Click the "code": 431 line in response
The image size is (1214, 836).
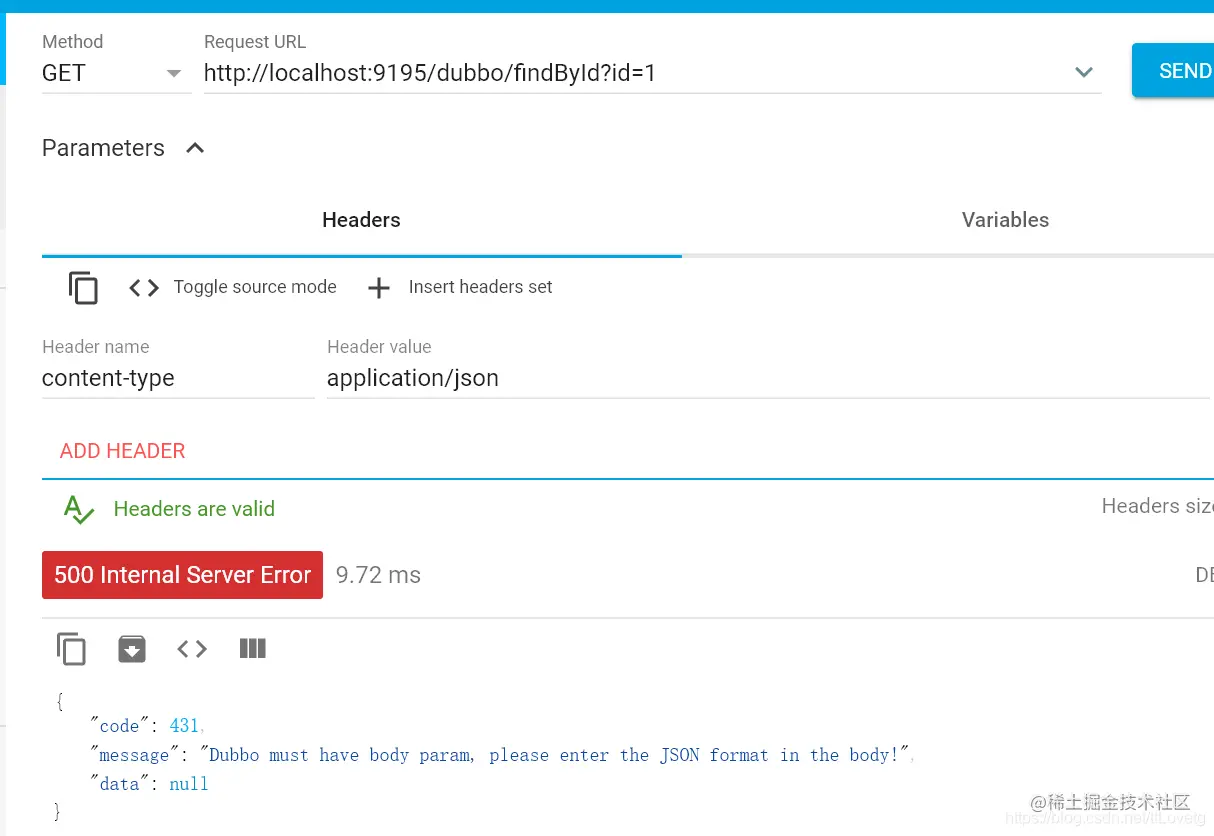click(147, 726)
